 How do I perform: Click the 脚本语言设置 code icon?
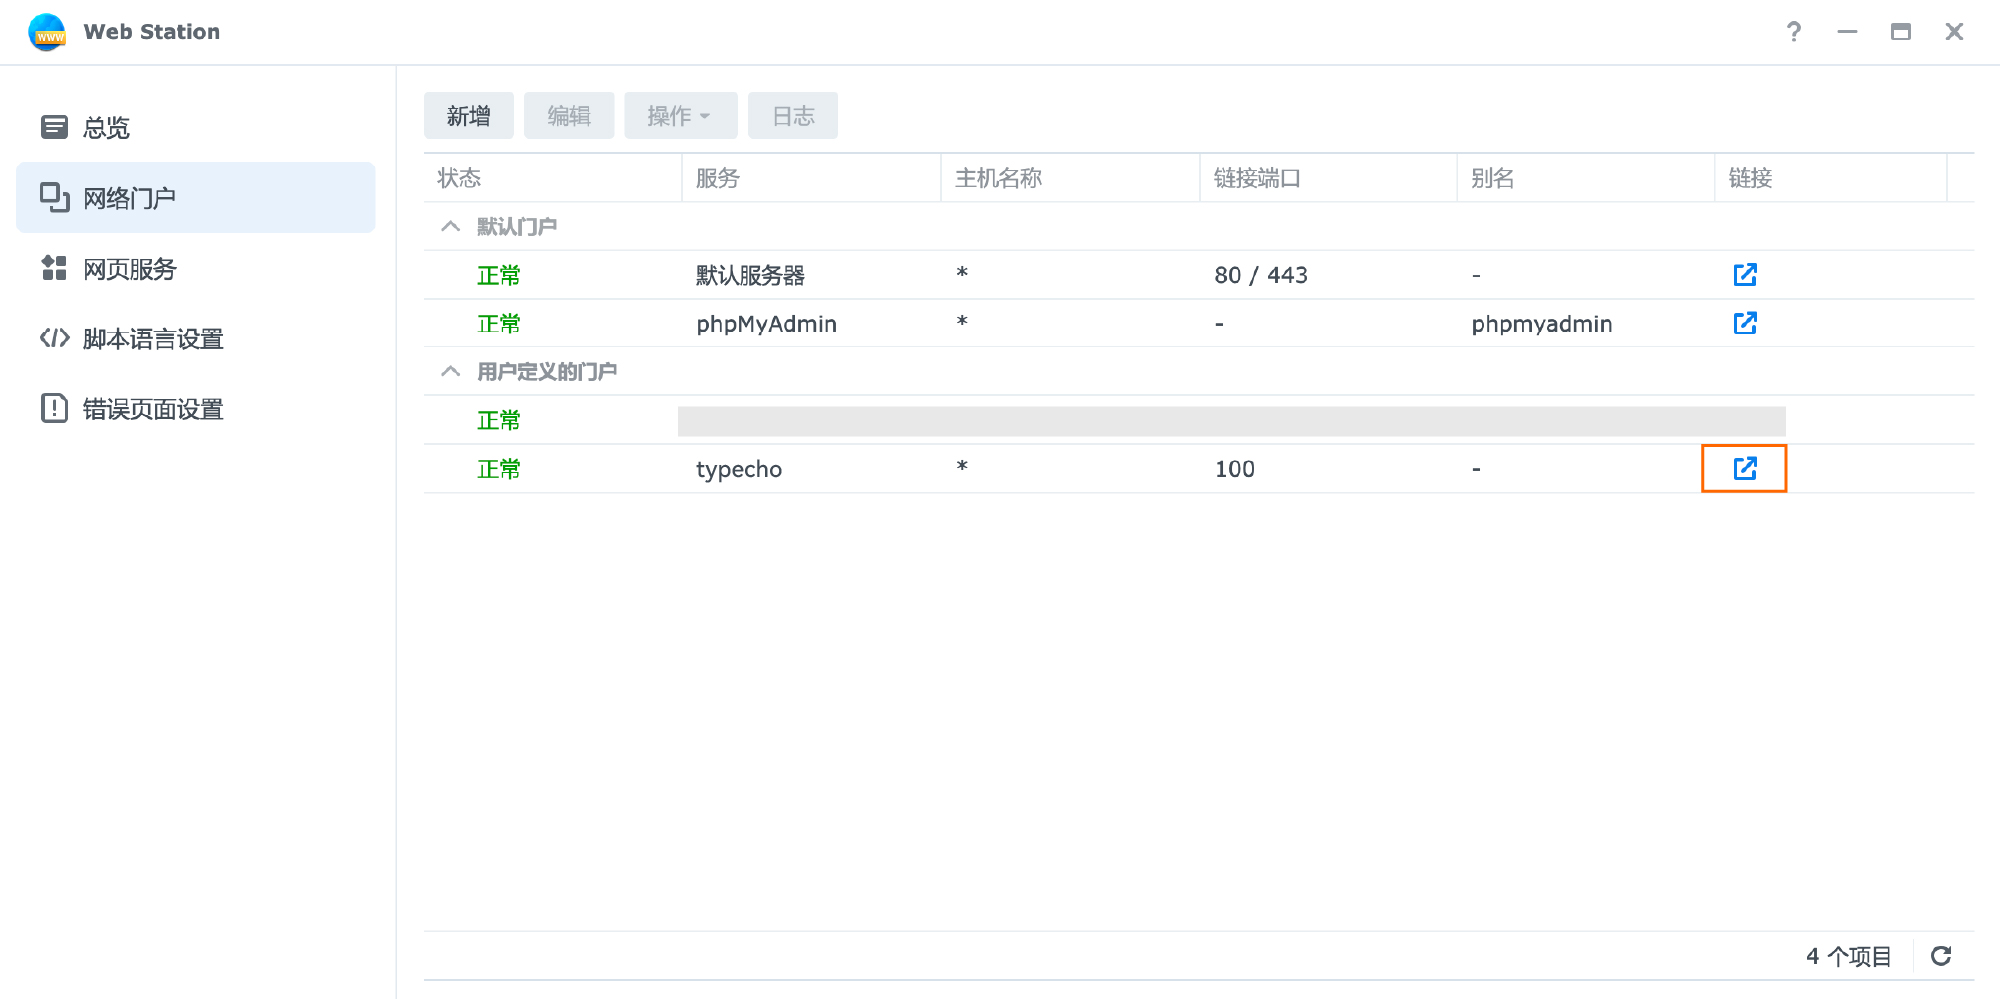point(54,339)
